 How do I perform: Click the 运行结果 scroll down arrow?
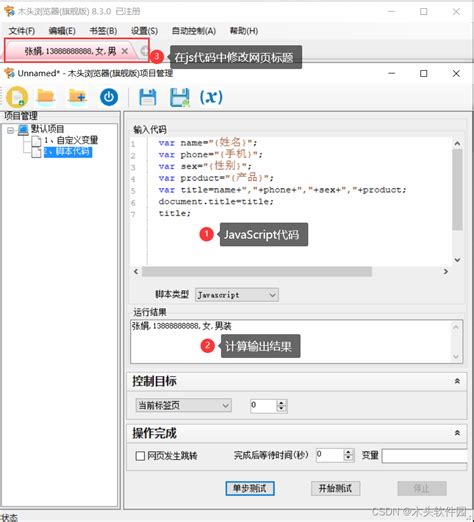point(456,357)
